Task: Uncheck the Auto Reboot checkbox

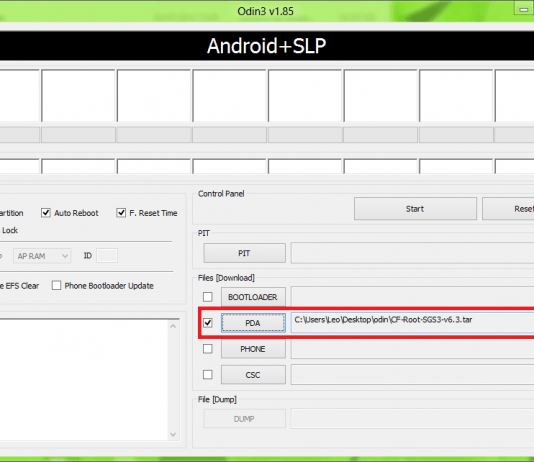Action: point(46,213)
